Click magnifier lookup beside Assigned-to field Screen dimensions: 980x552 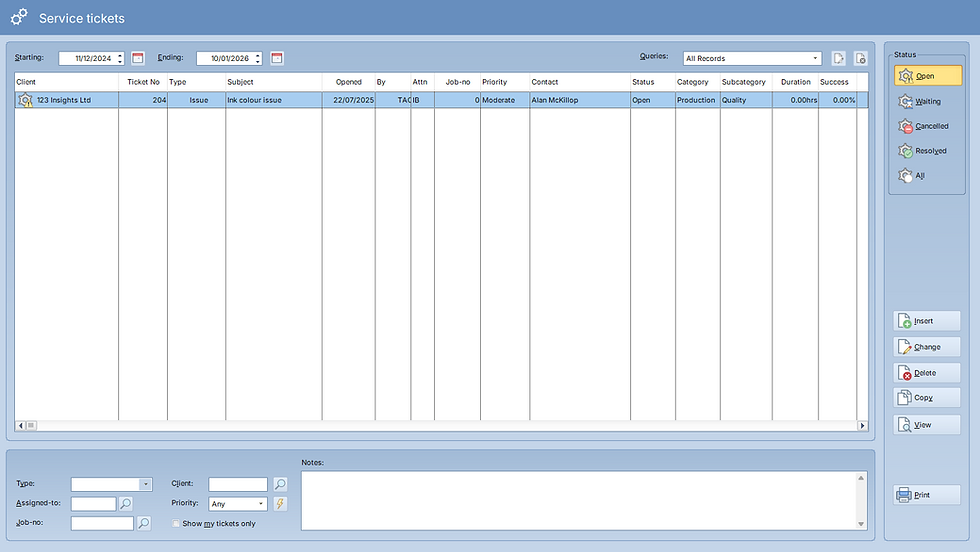[x=126, y=503]
